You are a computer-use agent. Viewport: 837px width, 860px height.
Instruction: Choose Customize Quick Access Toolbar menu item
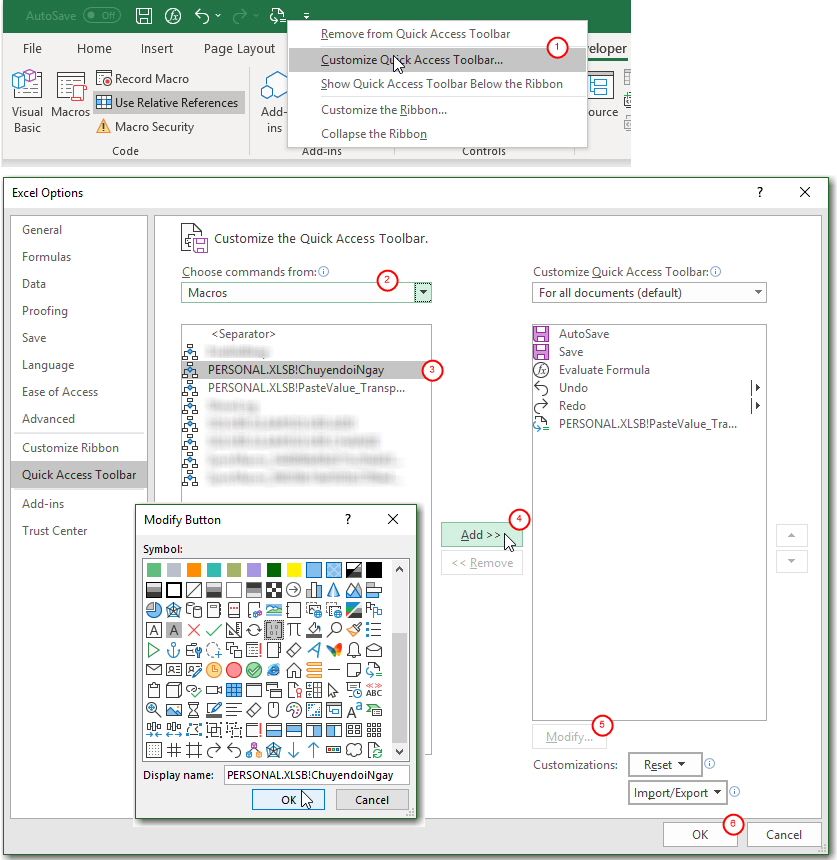(x=437, y=60)
